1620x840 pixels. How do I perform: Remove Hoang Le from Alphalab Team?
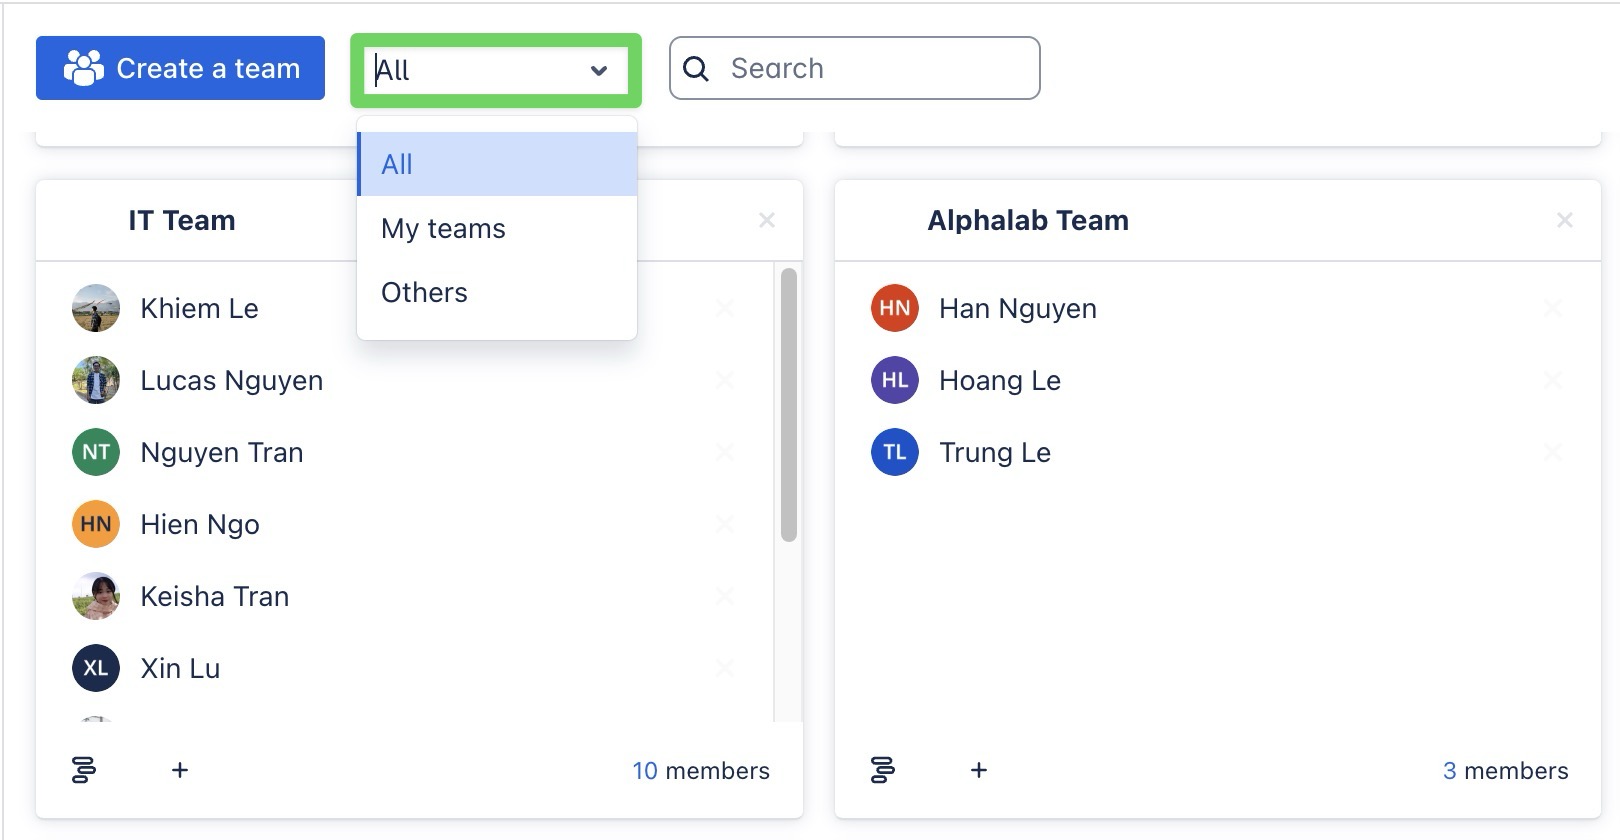1553,380
